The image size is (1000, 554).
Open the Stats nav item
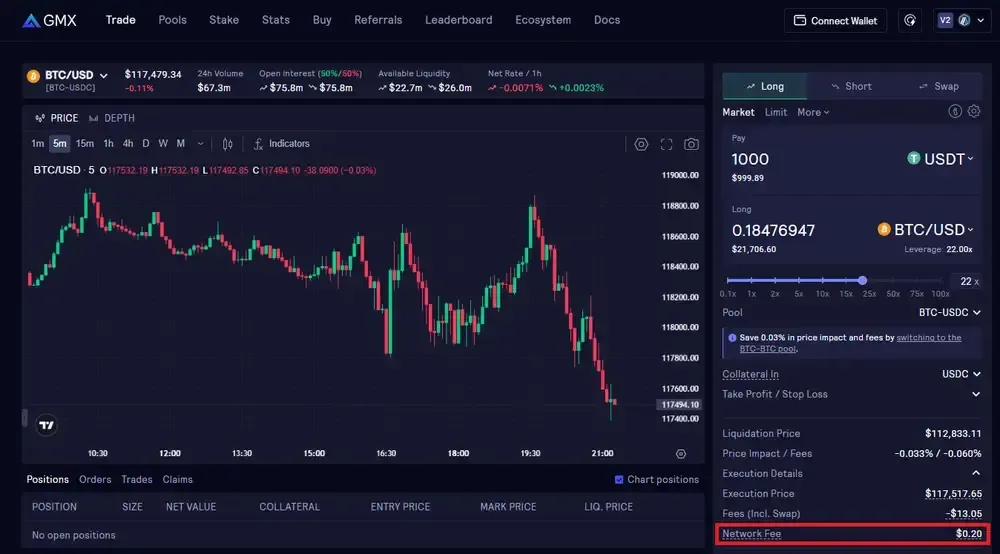pyautogui.click(x=276, y=20)
